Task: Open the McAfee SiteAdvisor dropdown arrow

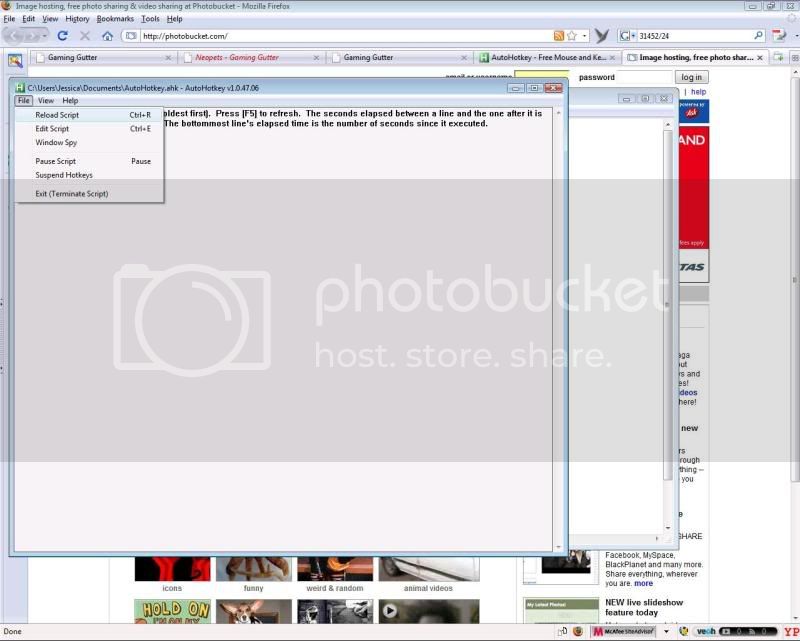Action: click(668, 632)
